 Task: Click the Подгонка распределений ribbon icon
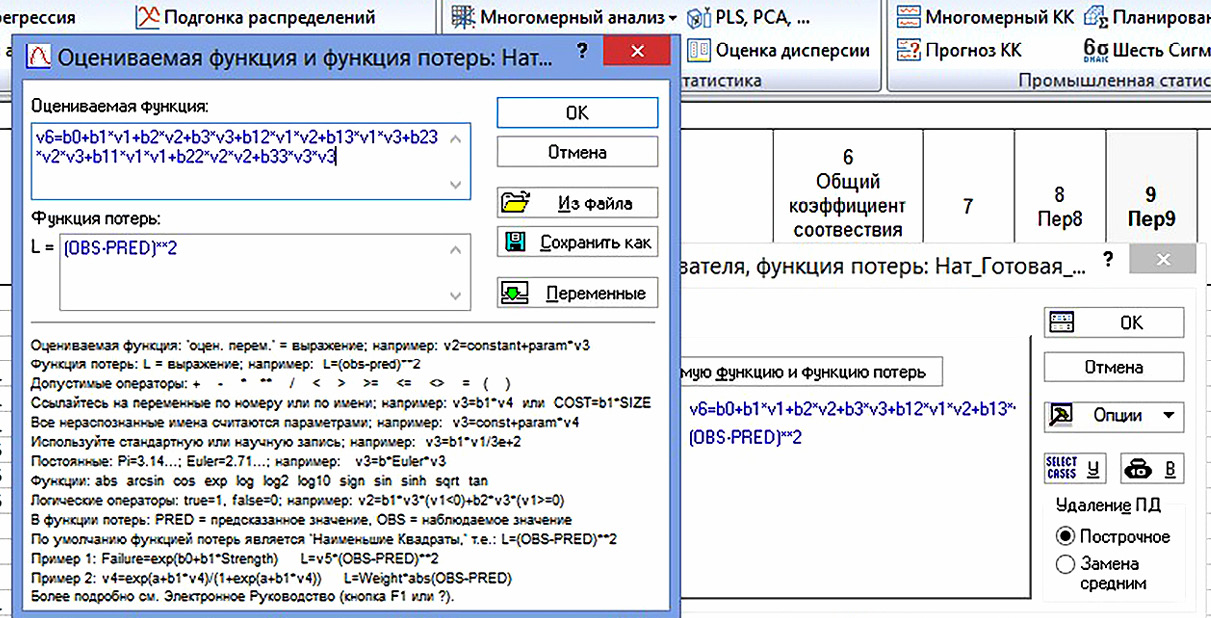click(148, 17)
